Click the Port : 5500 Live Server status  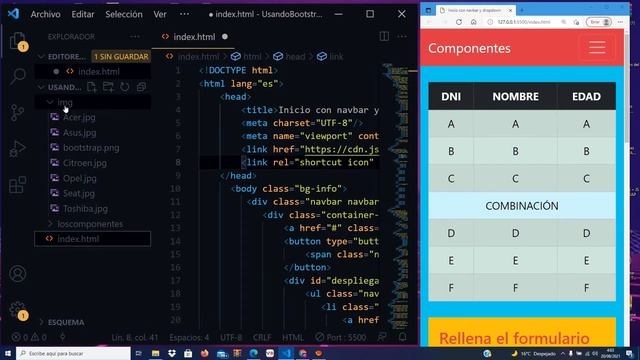coord(341,338)
